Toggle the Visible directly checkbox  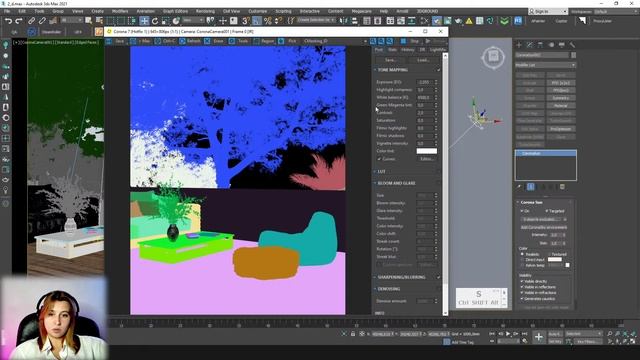[522, 281]
